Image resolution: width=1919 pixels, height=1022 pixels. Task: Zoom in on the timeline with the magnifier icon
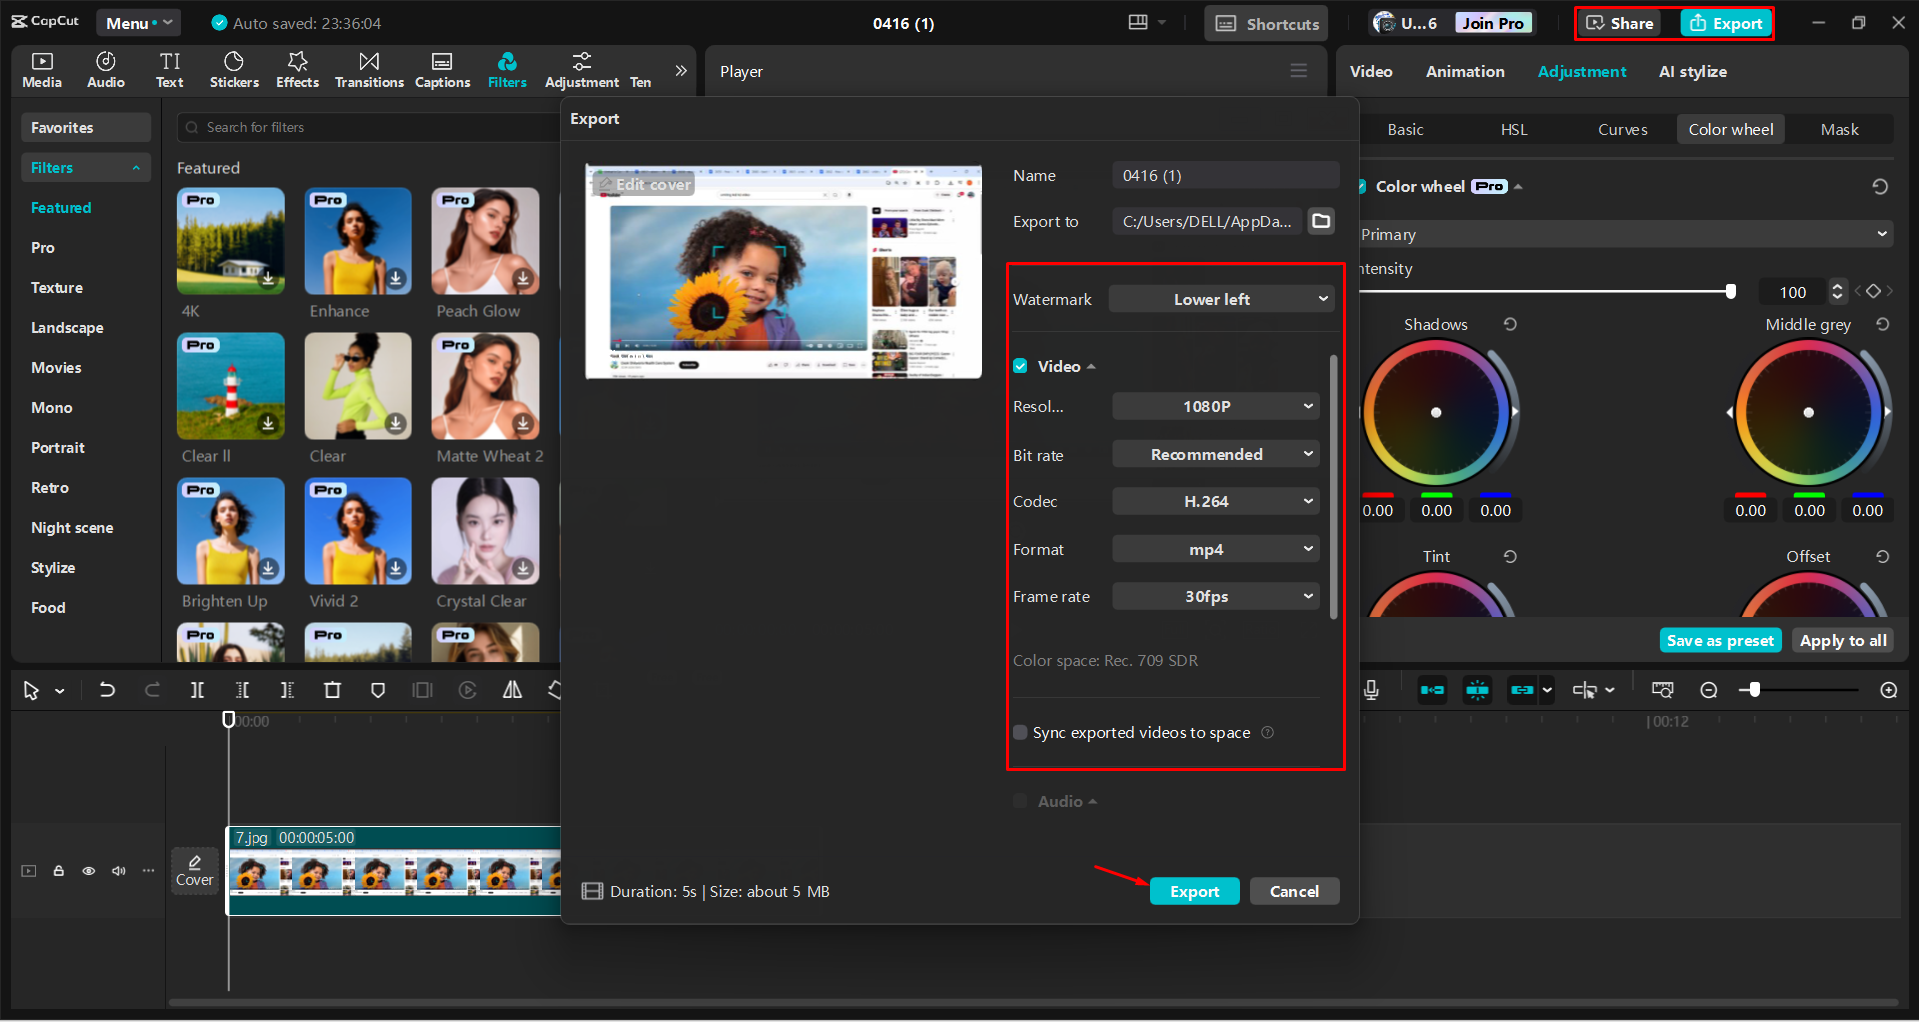(x=1888, y=689)
